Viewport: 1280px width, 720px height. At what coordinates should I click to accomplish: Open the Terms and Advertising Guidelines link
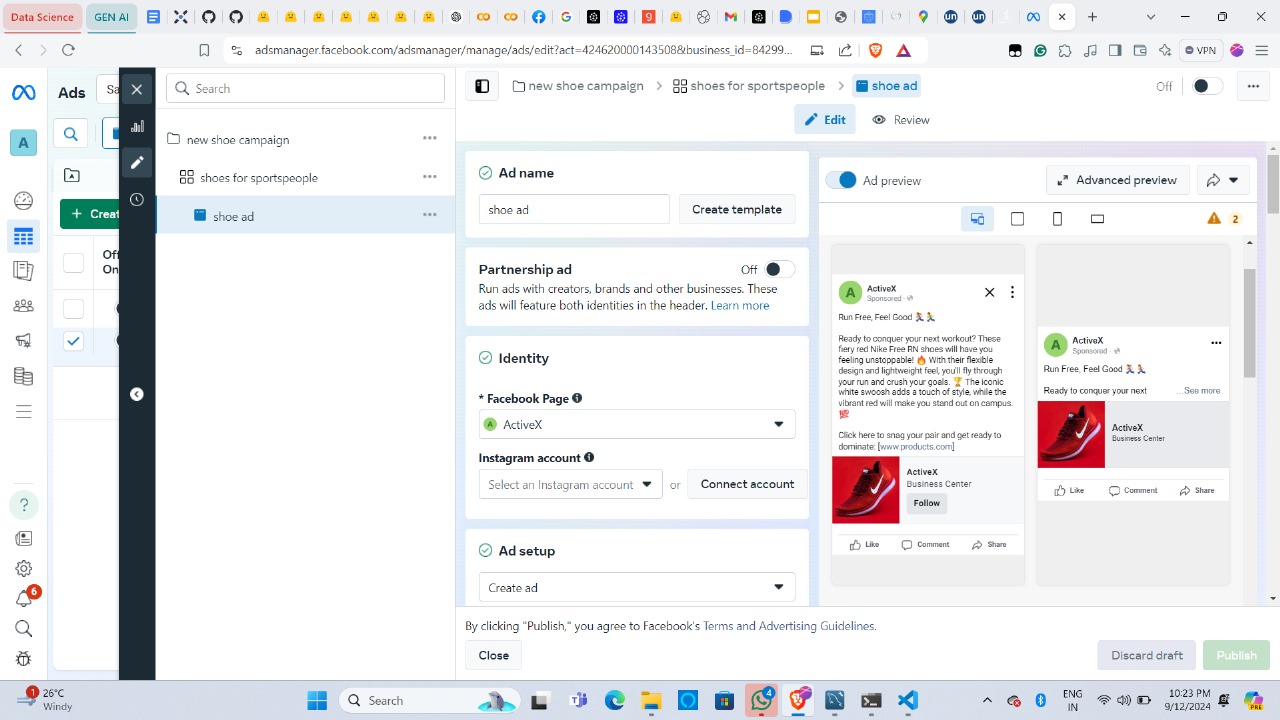(x=789, y=626)
